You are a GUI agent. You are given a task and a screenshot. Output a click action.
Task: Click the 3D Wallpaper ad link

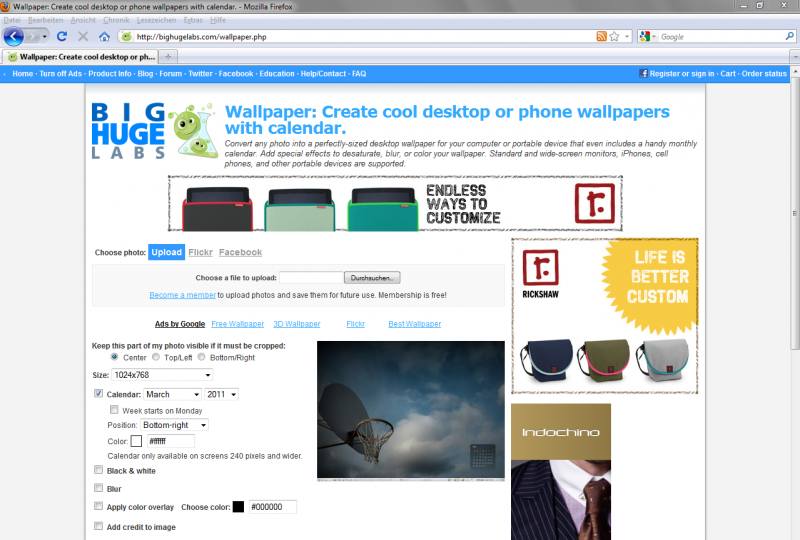(297, 324)
